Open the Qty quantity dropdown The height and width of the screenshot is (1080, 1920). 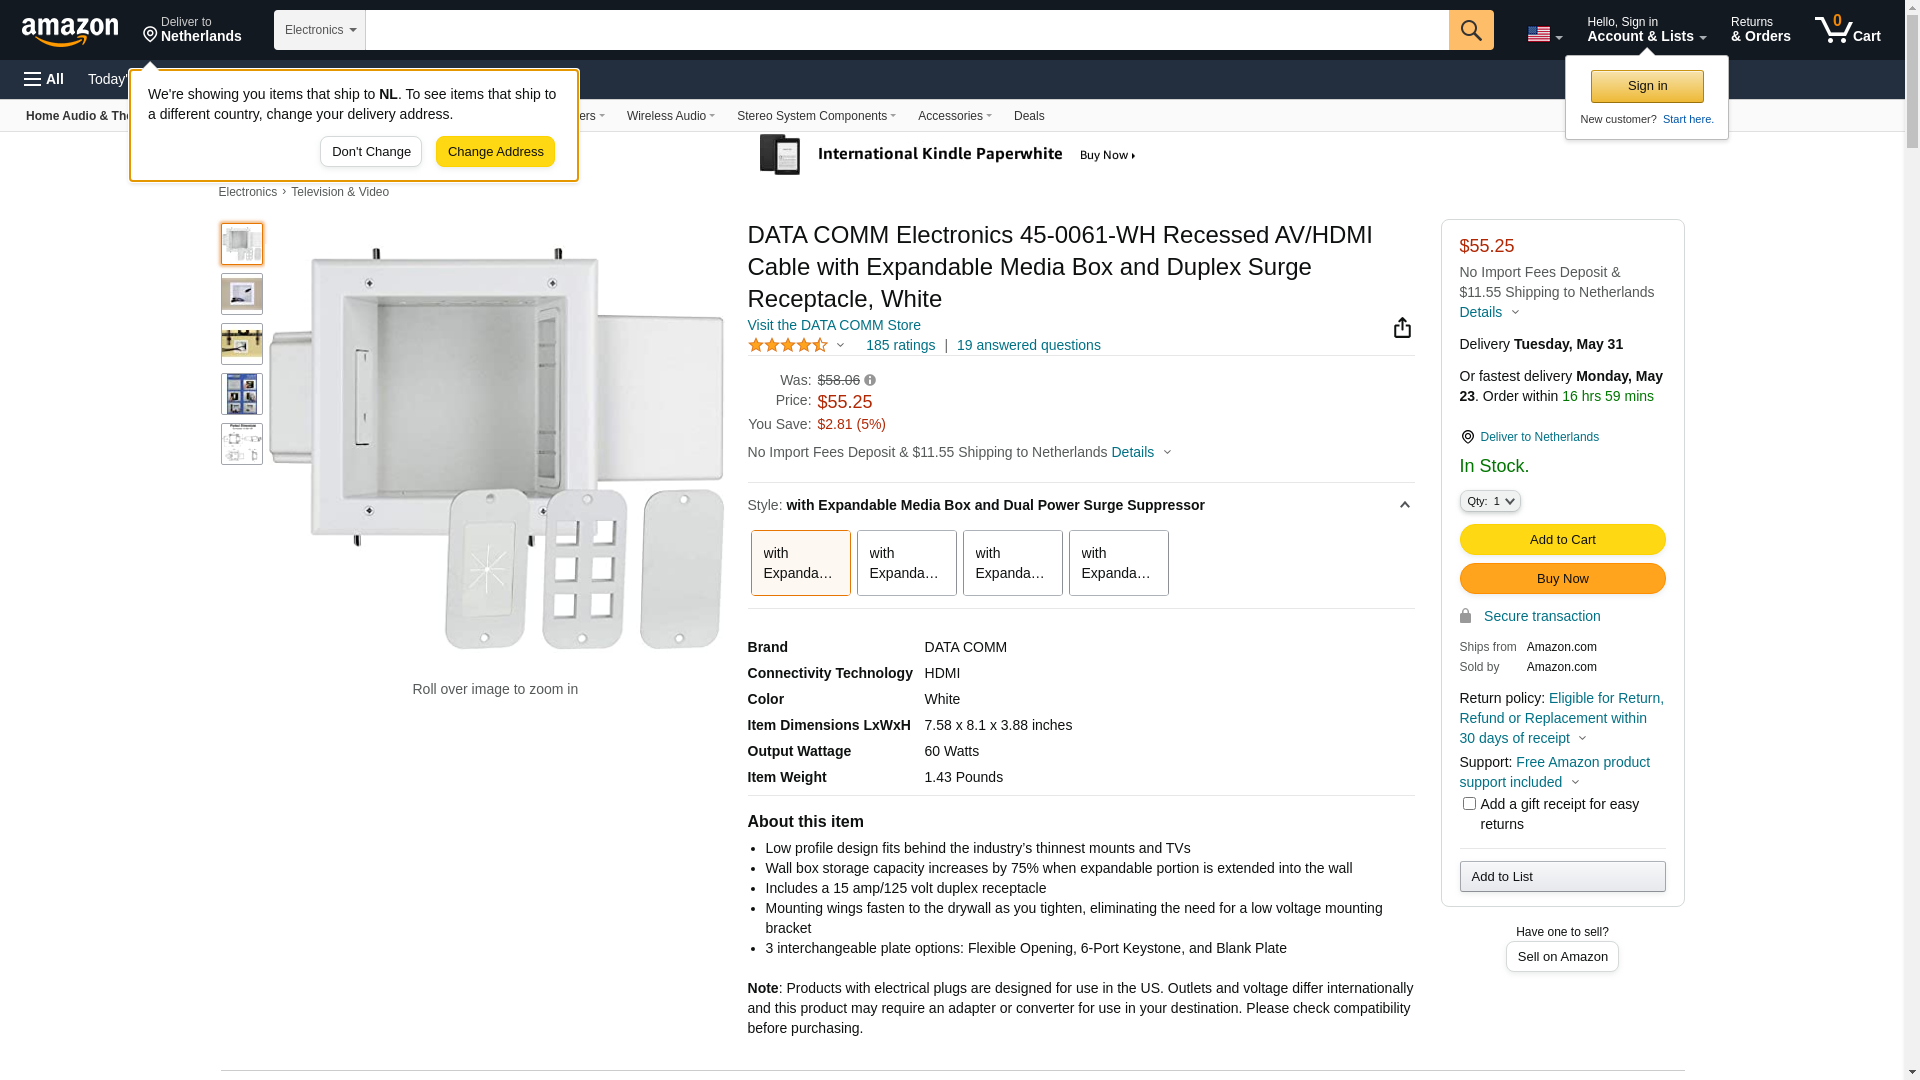tap(1489, 501)
